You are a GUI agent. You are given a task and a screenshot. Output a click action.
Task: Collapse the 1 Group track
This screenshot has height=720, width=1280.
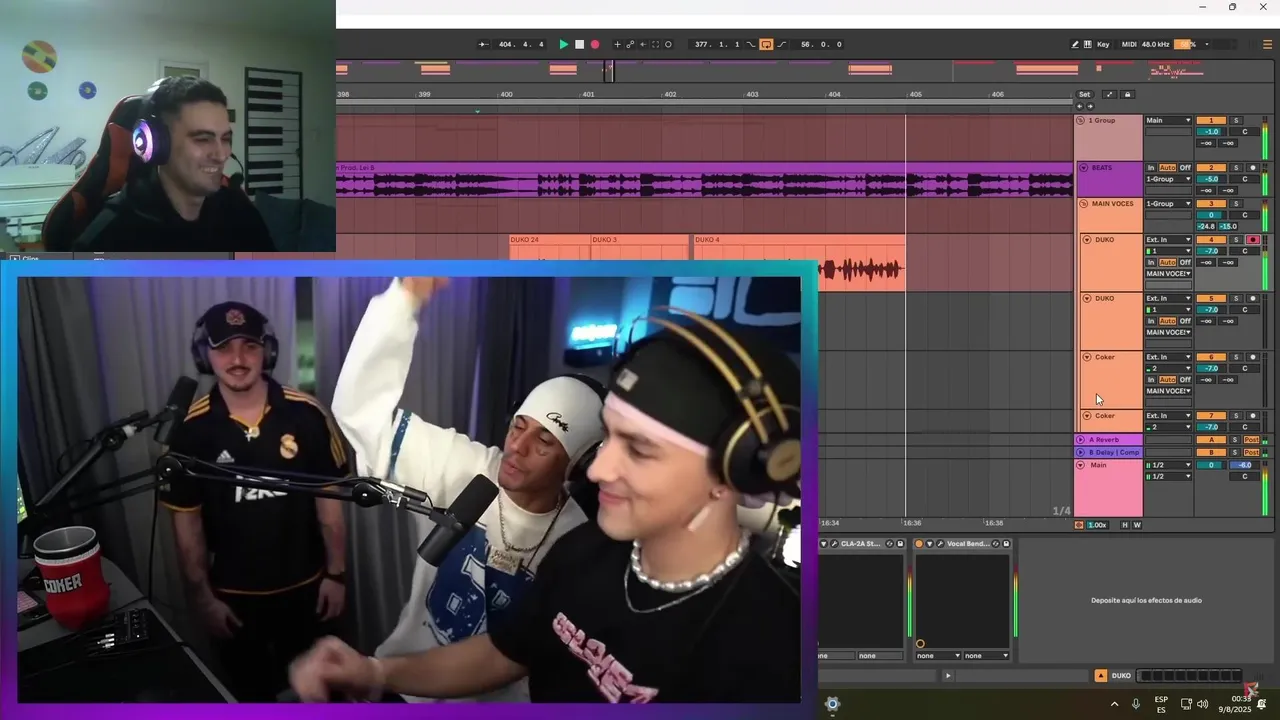click(1080, 120)
